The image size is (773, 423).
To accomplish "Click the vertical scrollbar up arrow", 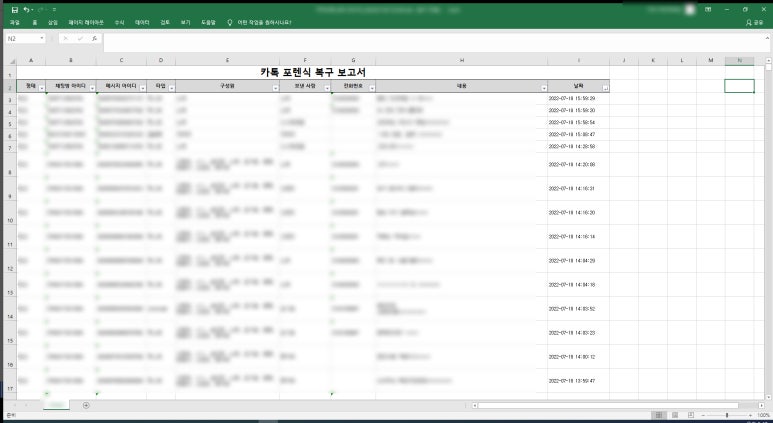I will (768, 61).
